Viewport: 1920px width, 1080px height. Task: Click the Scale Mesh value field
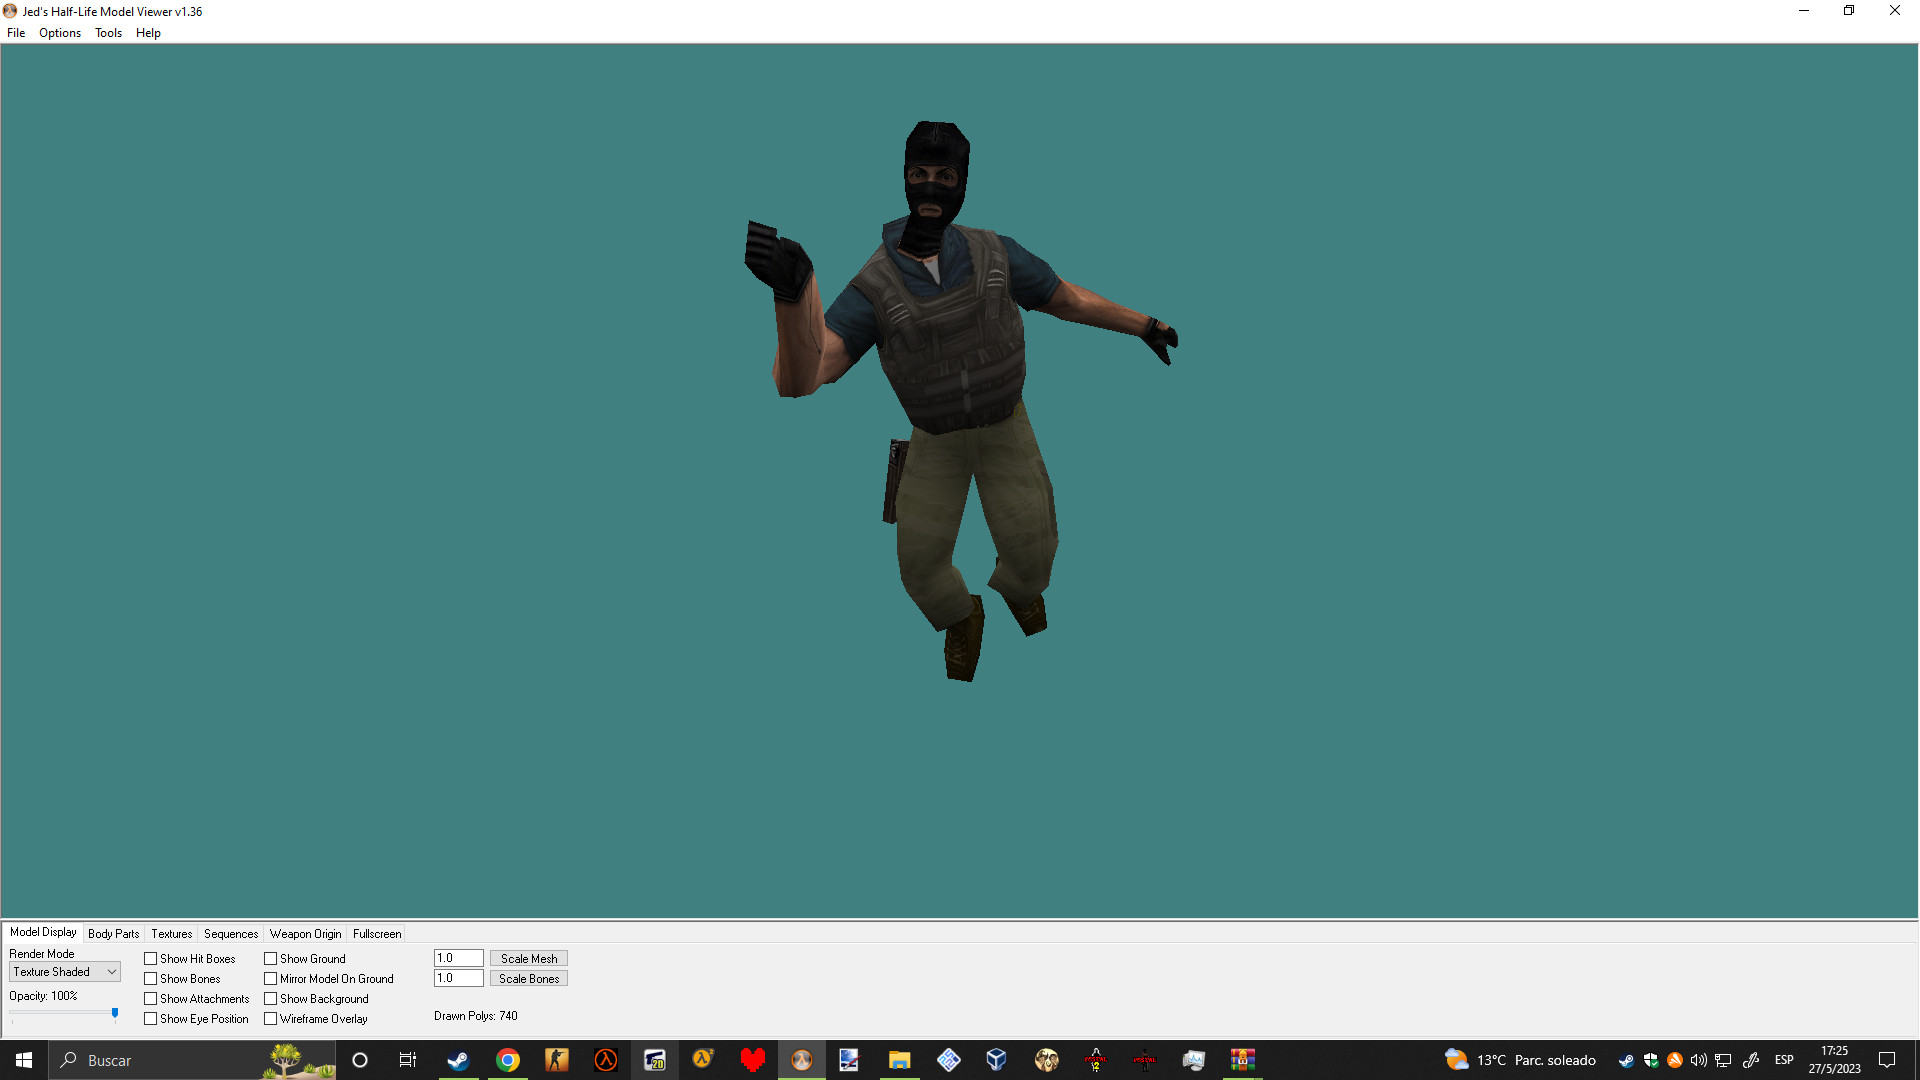click(x=457, y=957)
